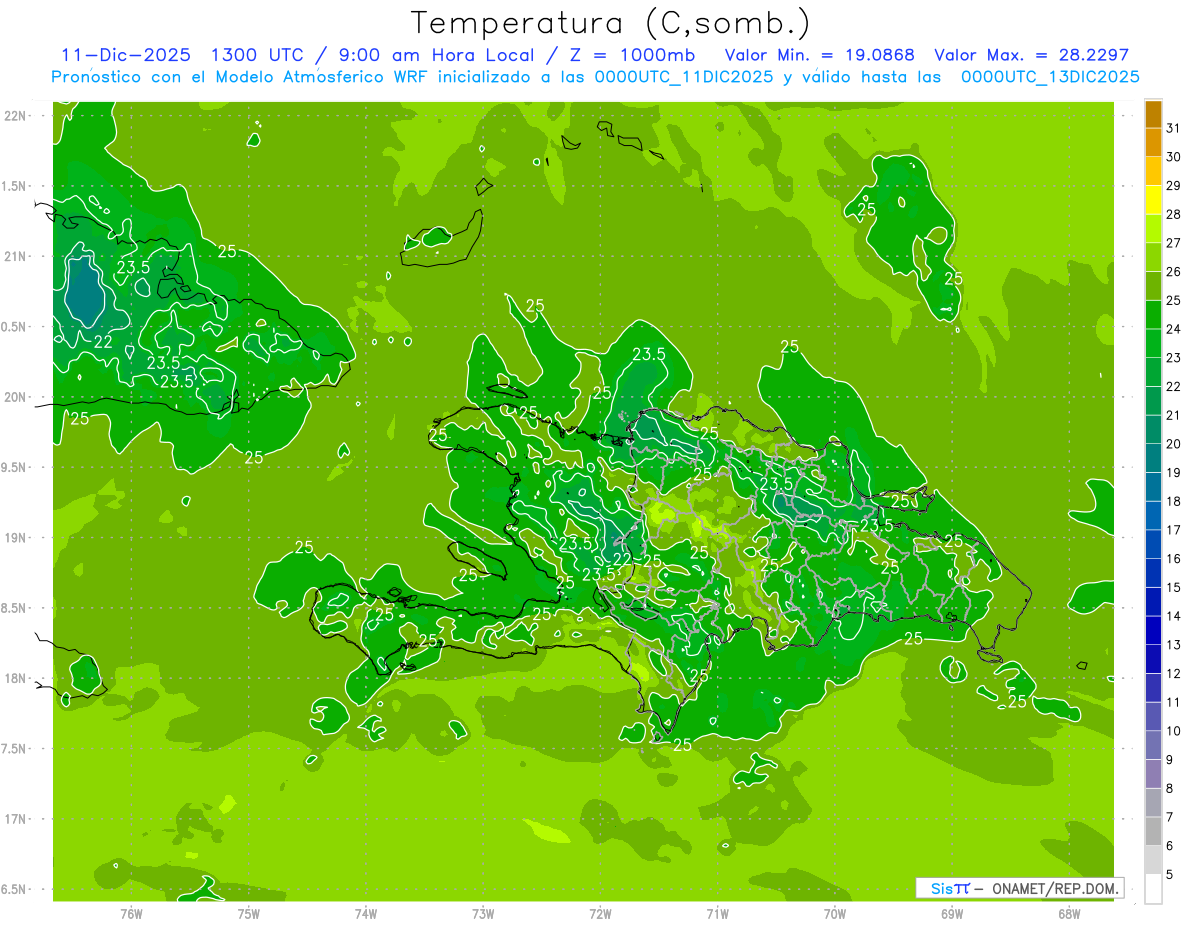Click the 20N latitude label
The image size is (1200, 927).
(x=17, y=397)
